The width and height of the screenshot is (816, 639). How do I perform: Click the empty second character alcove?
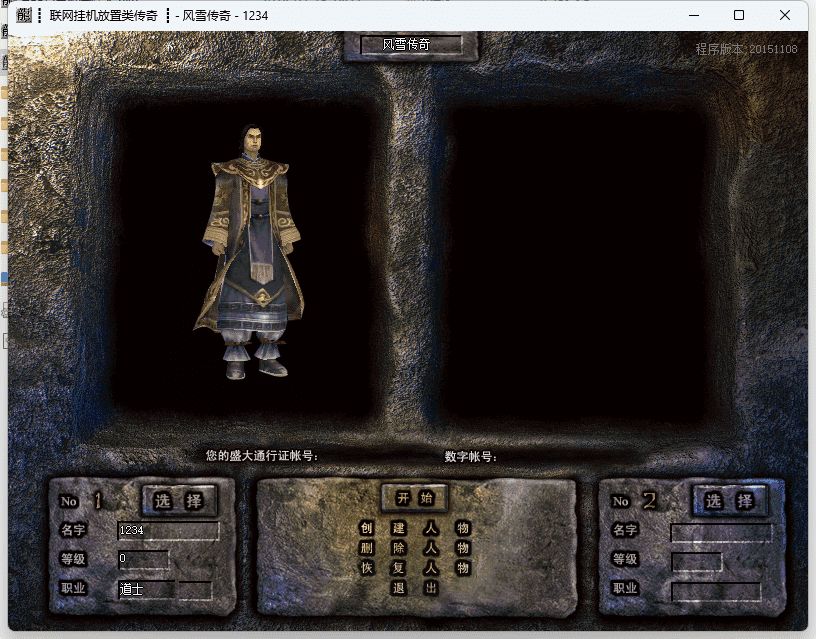tap(580, 260)
